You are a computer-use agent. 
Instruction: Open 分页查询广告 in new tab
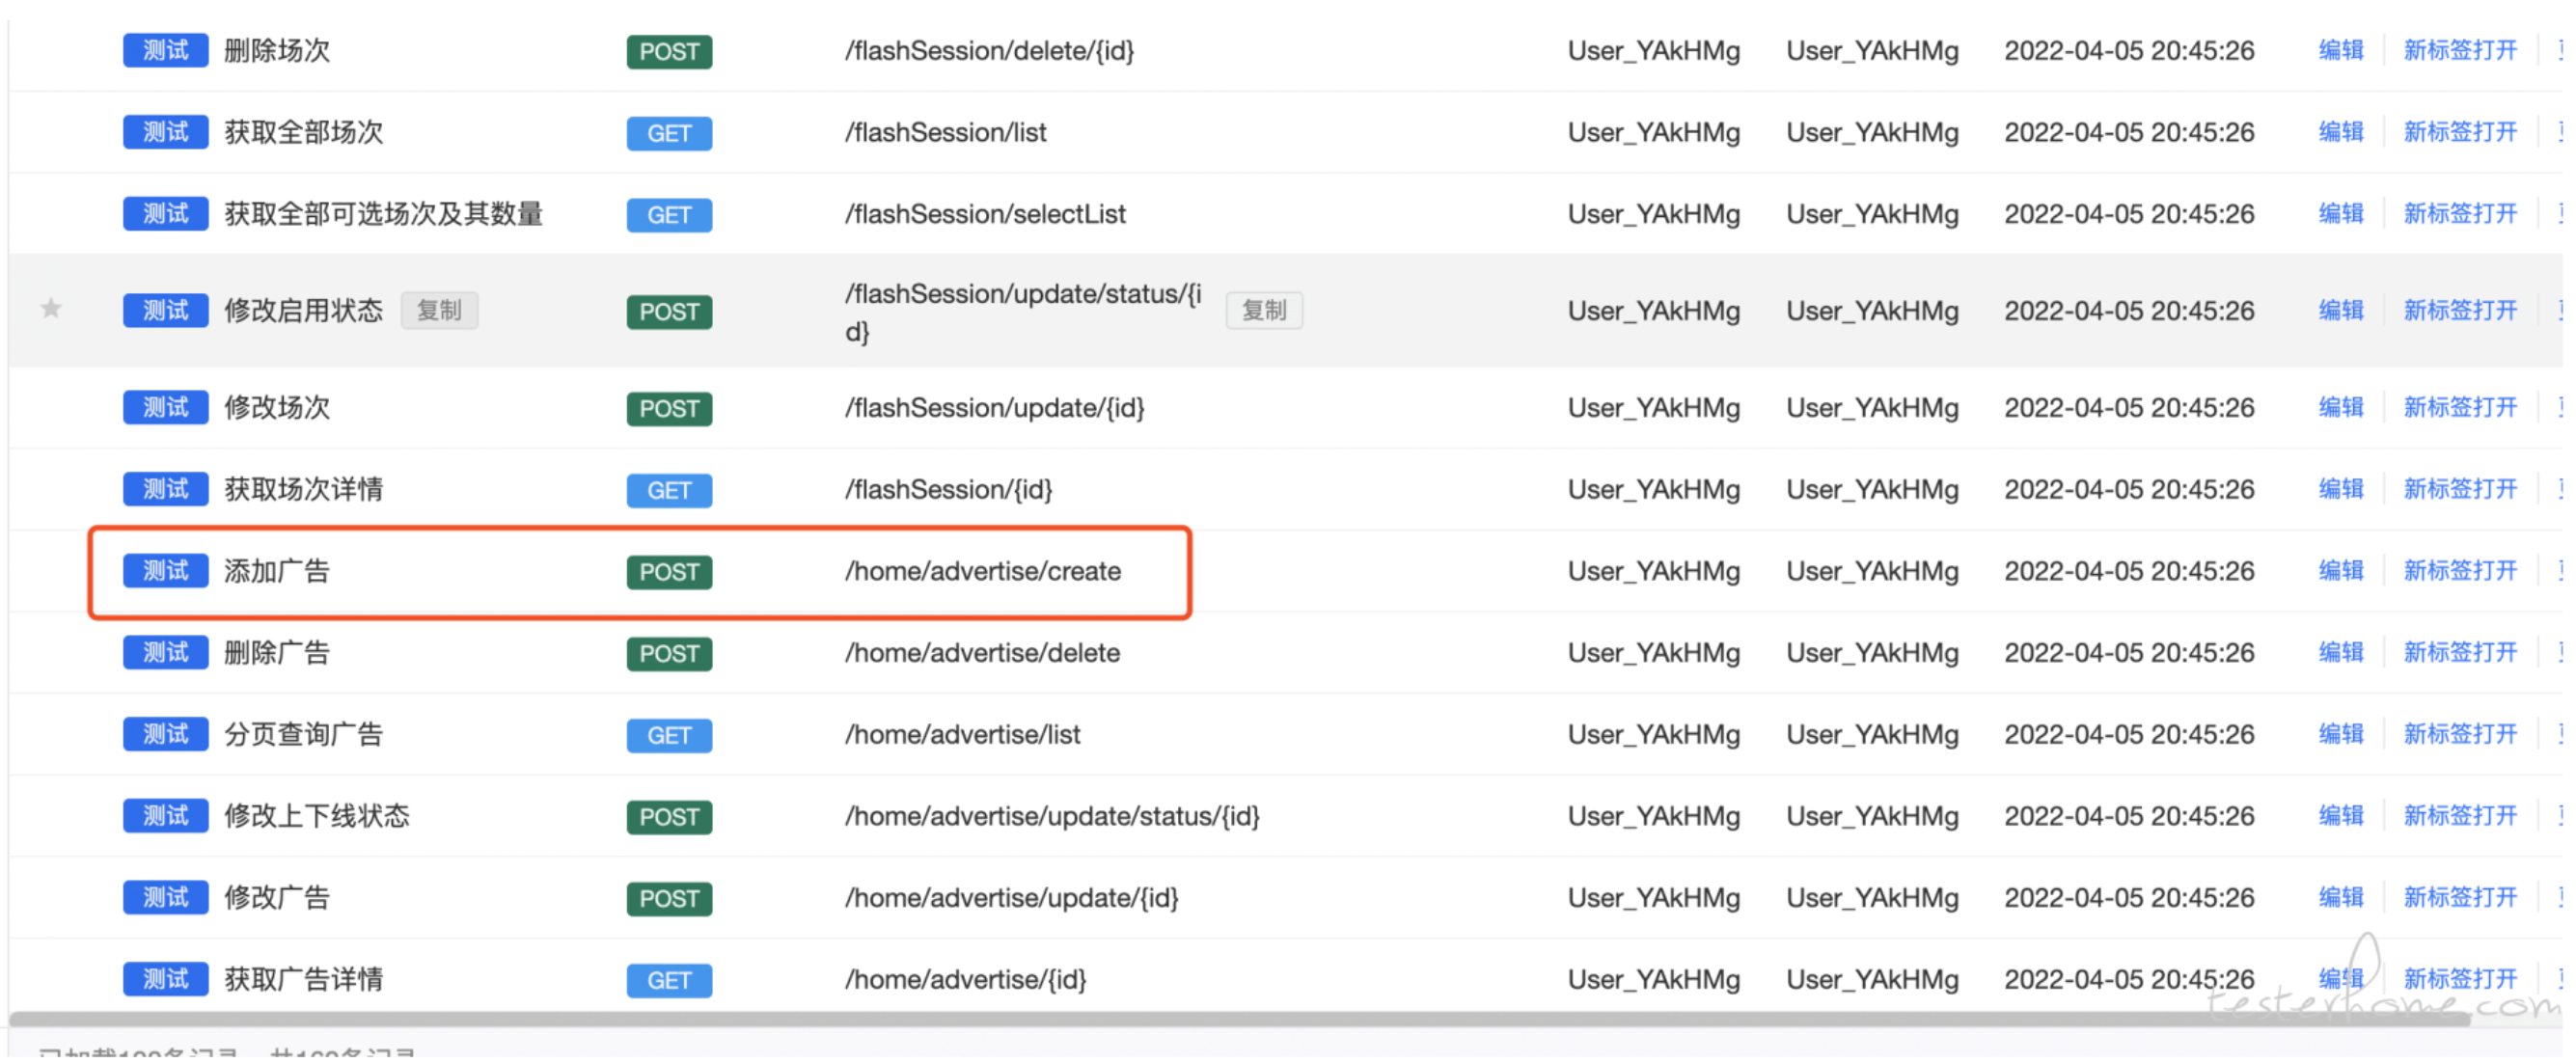click(2460, 735)
